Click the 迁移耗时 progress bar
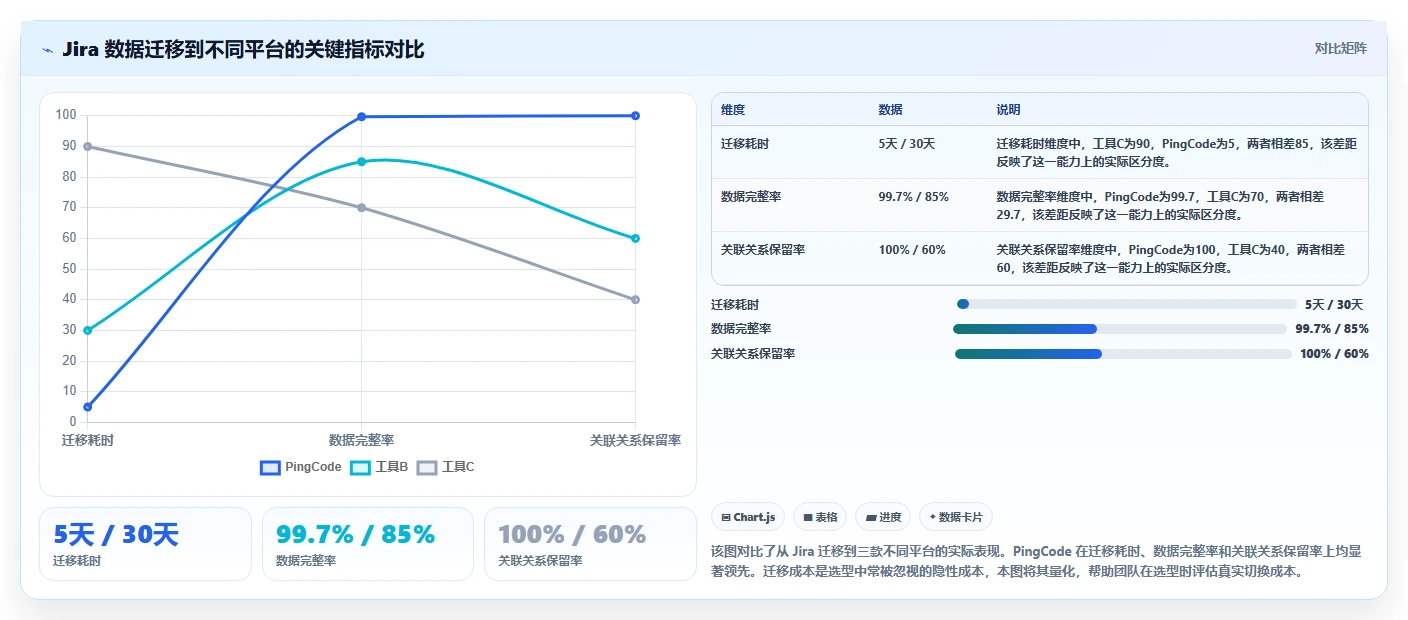Viewport: 1408px width, 620px height. click(x=1126, y=304)
